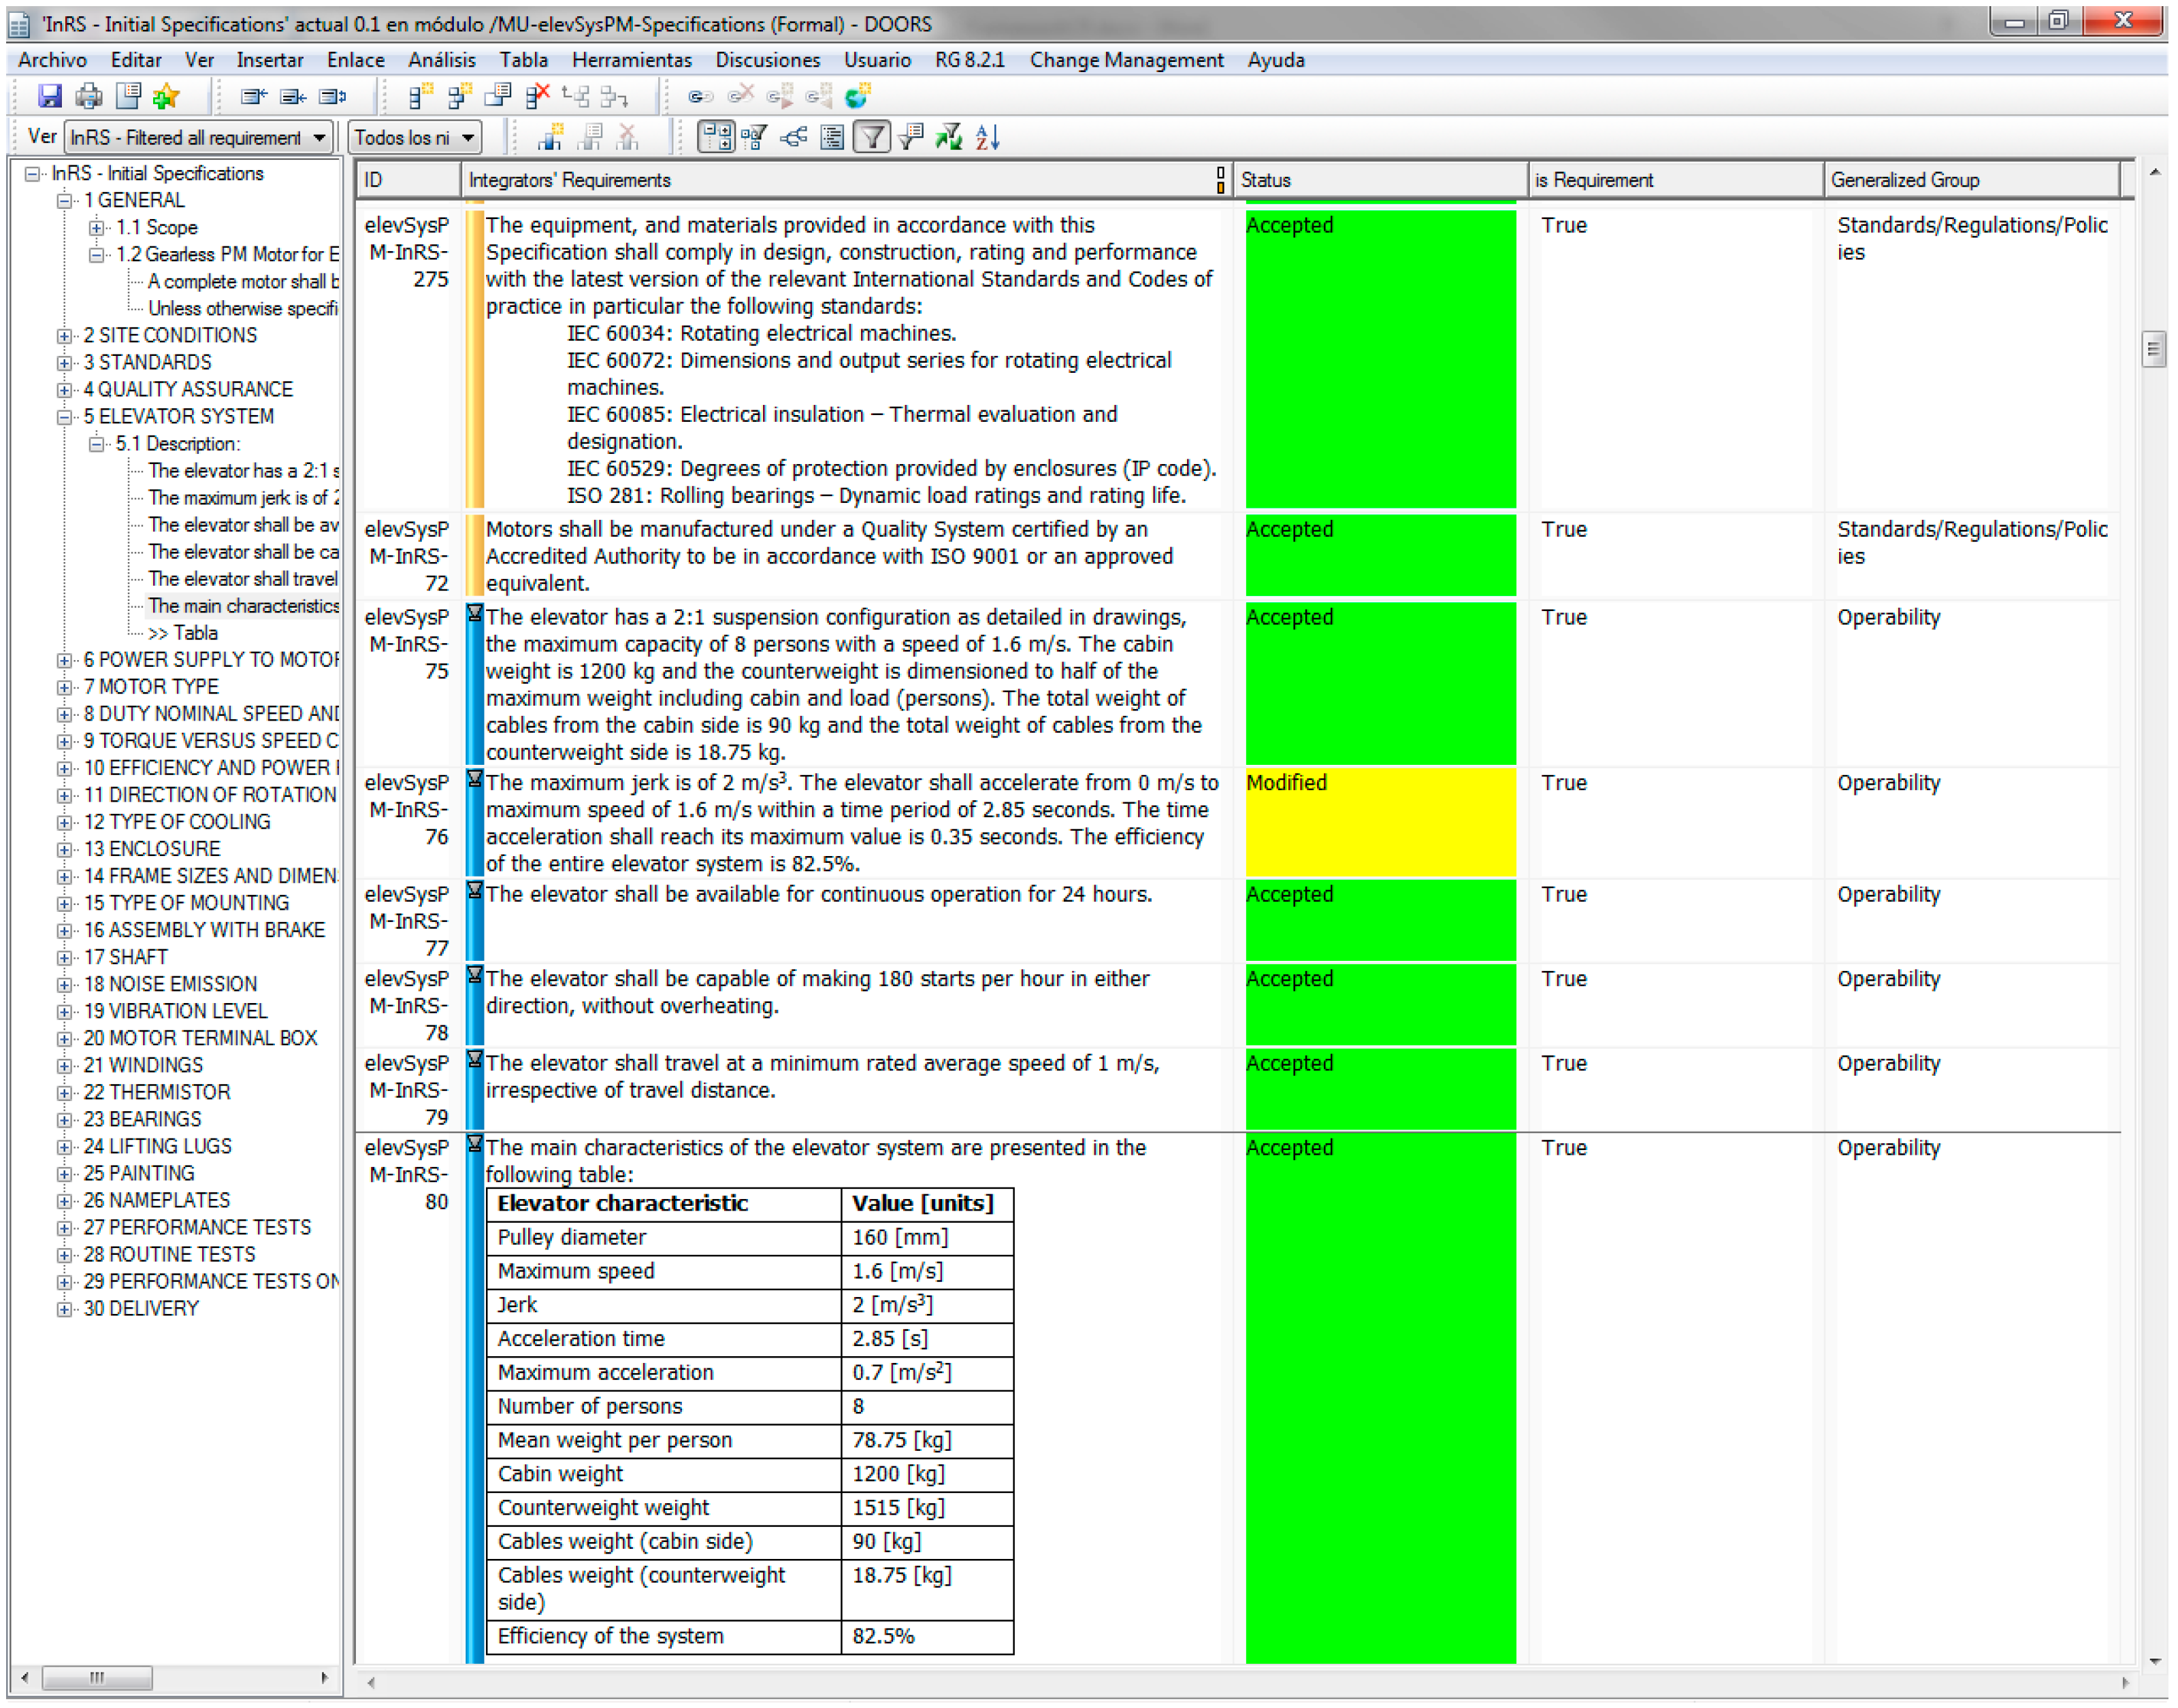Click the insert table icon

click(550, 137)
